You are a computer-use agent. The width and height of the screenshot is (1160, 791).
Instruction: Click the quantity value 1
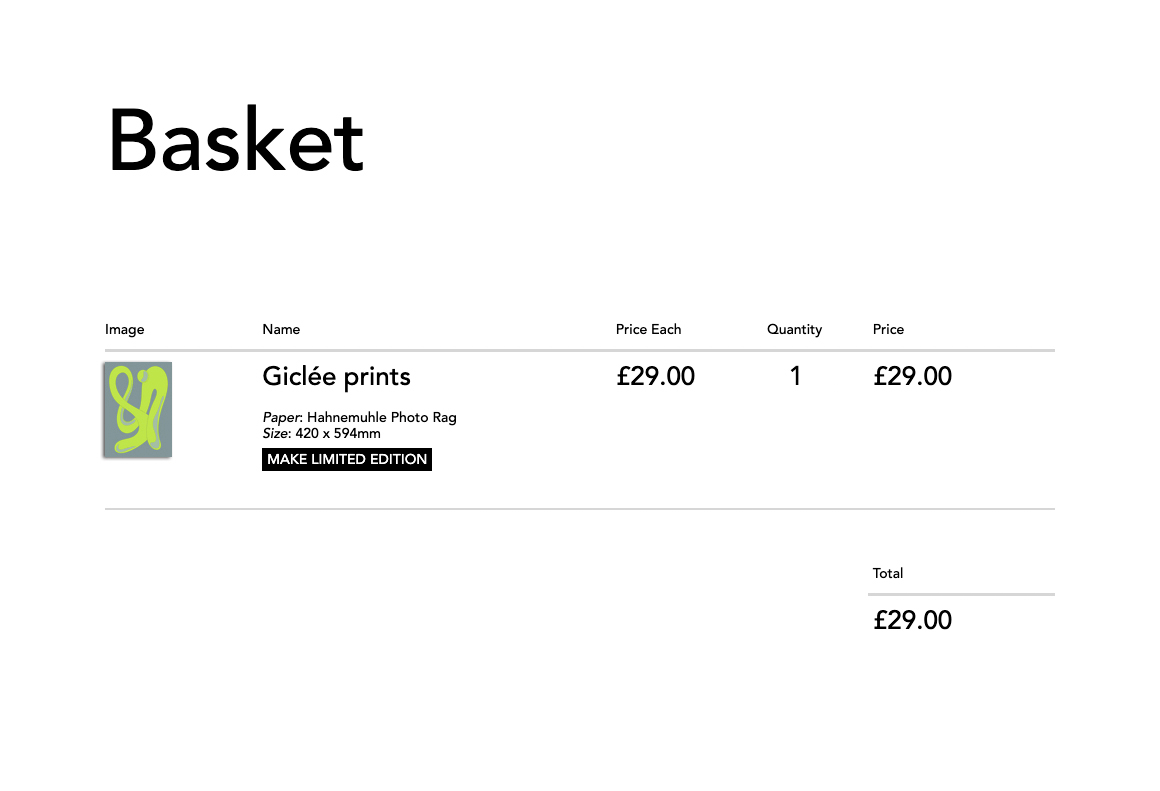point(795,377)
